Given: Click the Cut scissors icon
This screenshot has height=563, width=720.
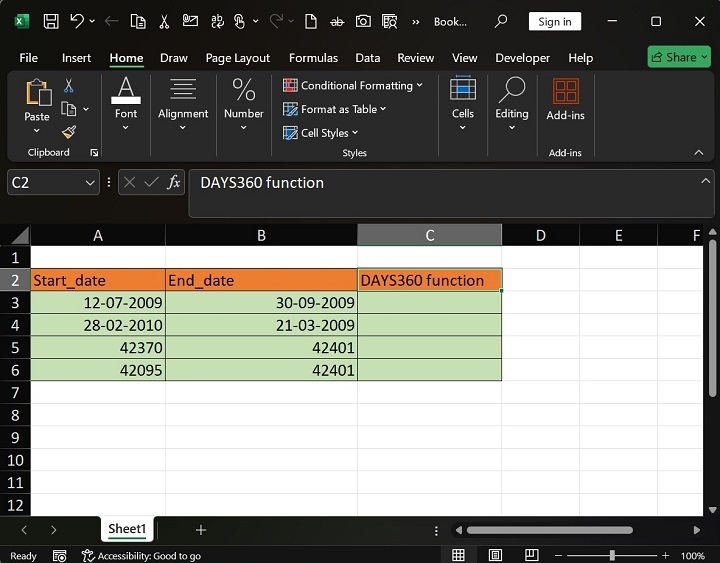Looking at the screenshot, I should (69, 87).
